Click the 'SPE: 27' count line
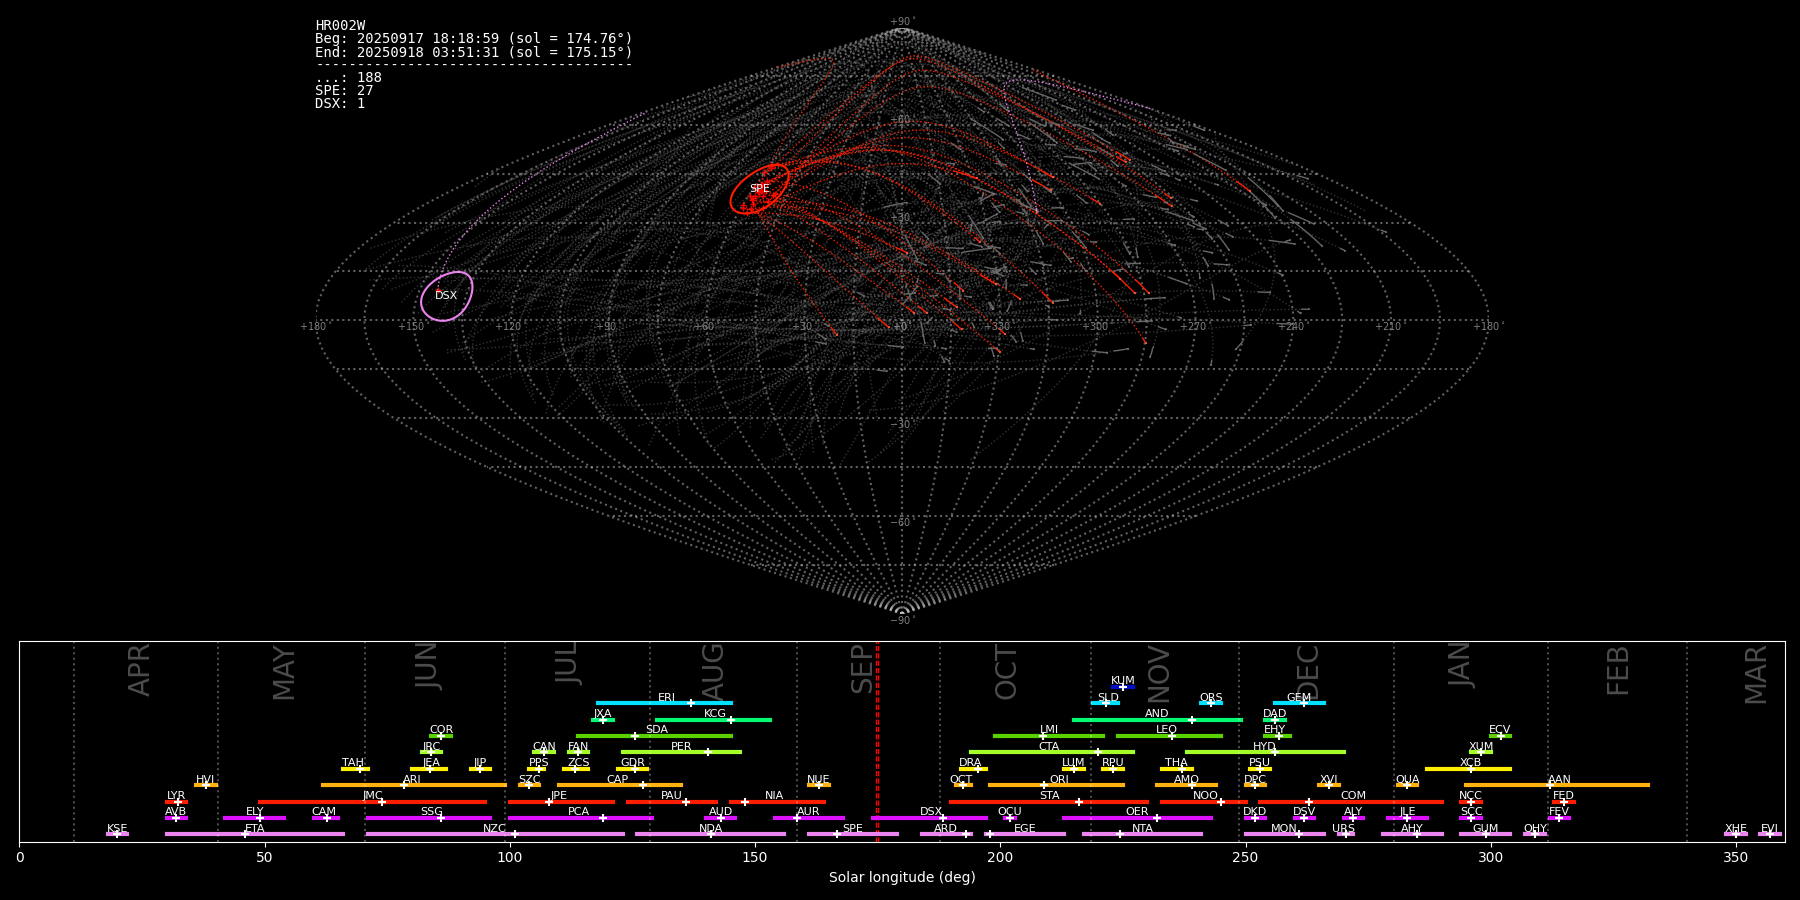 click(x=344, y=91)
